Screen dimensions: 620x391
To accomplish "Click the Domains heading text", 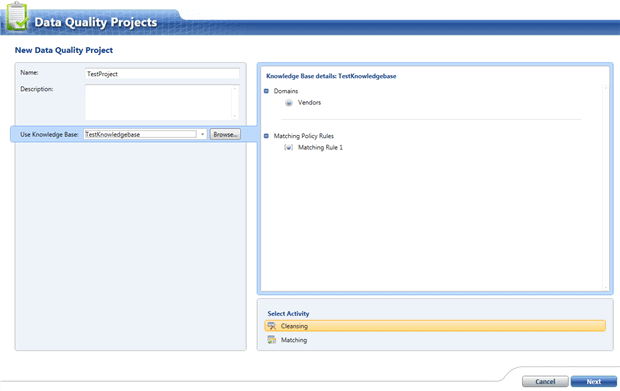I will tap(286, 91).
